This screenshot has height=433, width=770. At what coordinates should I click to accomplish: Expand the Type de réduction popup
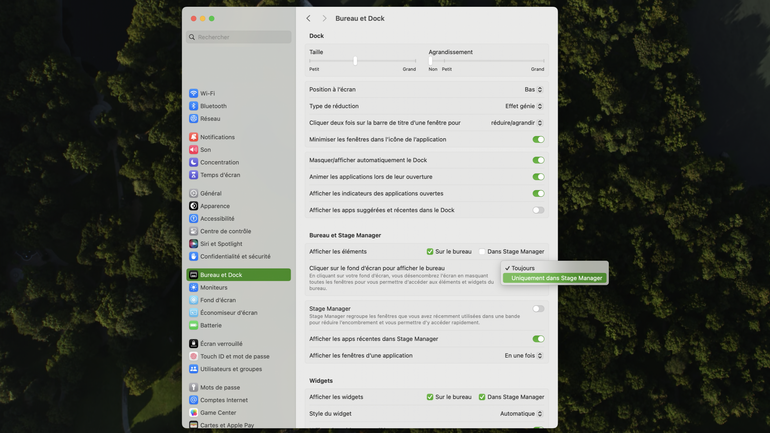pos(524,106)
